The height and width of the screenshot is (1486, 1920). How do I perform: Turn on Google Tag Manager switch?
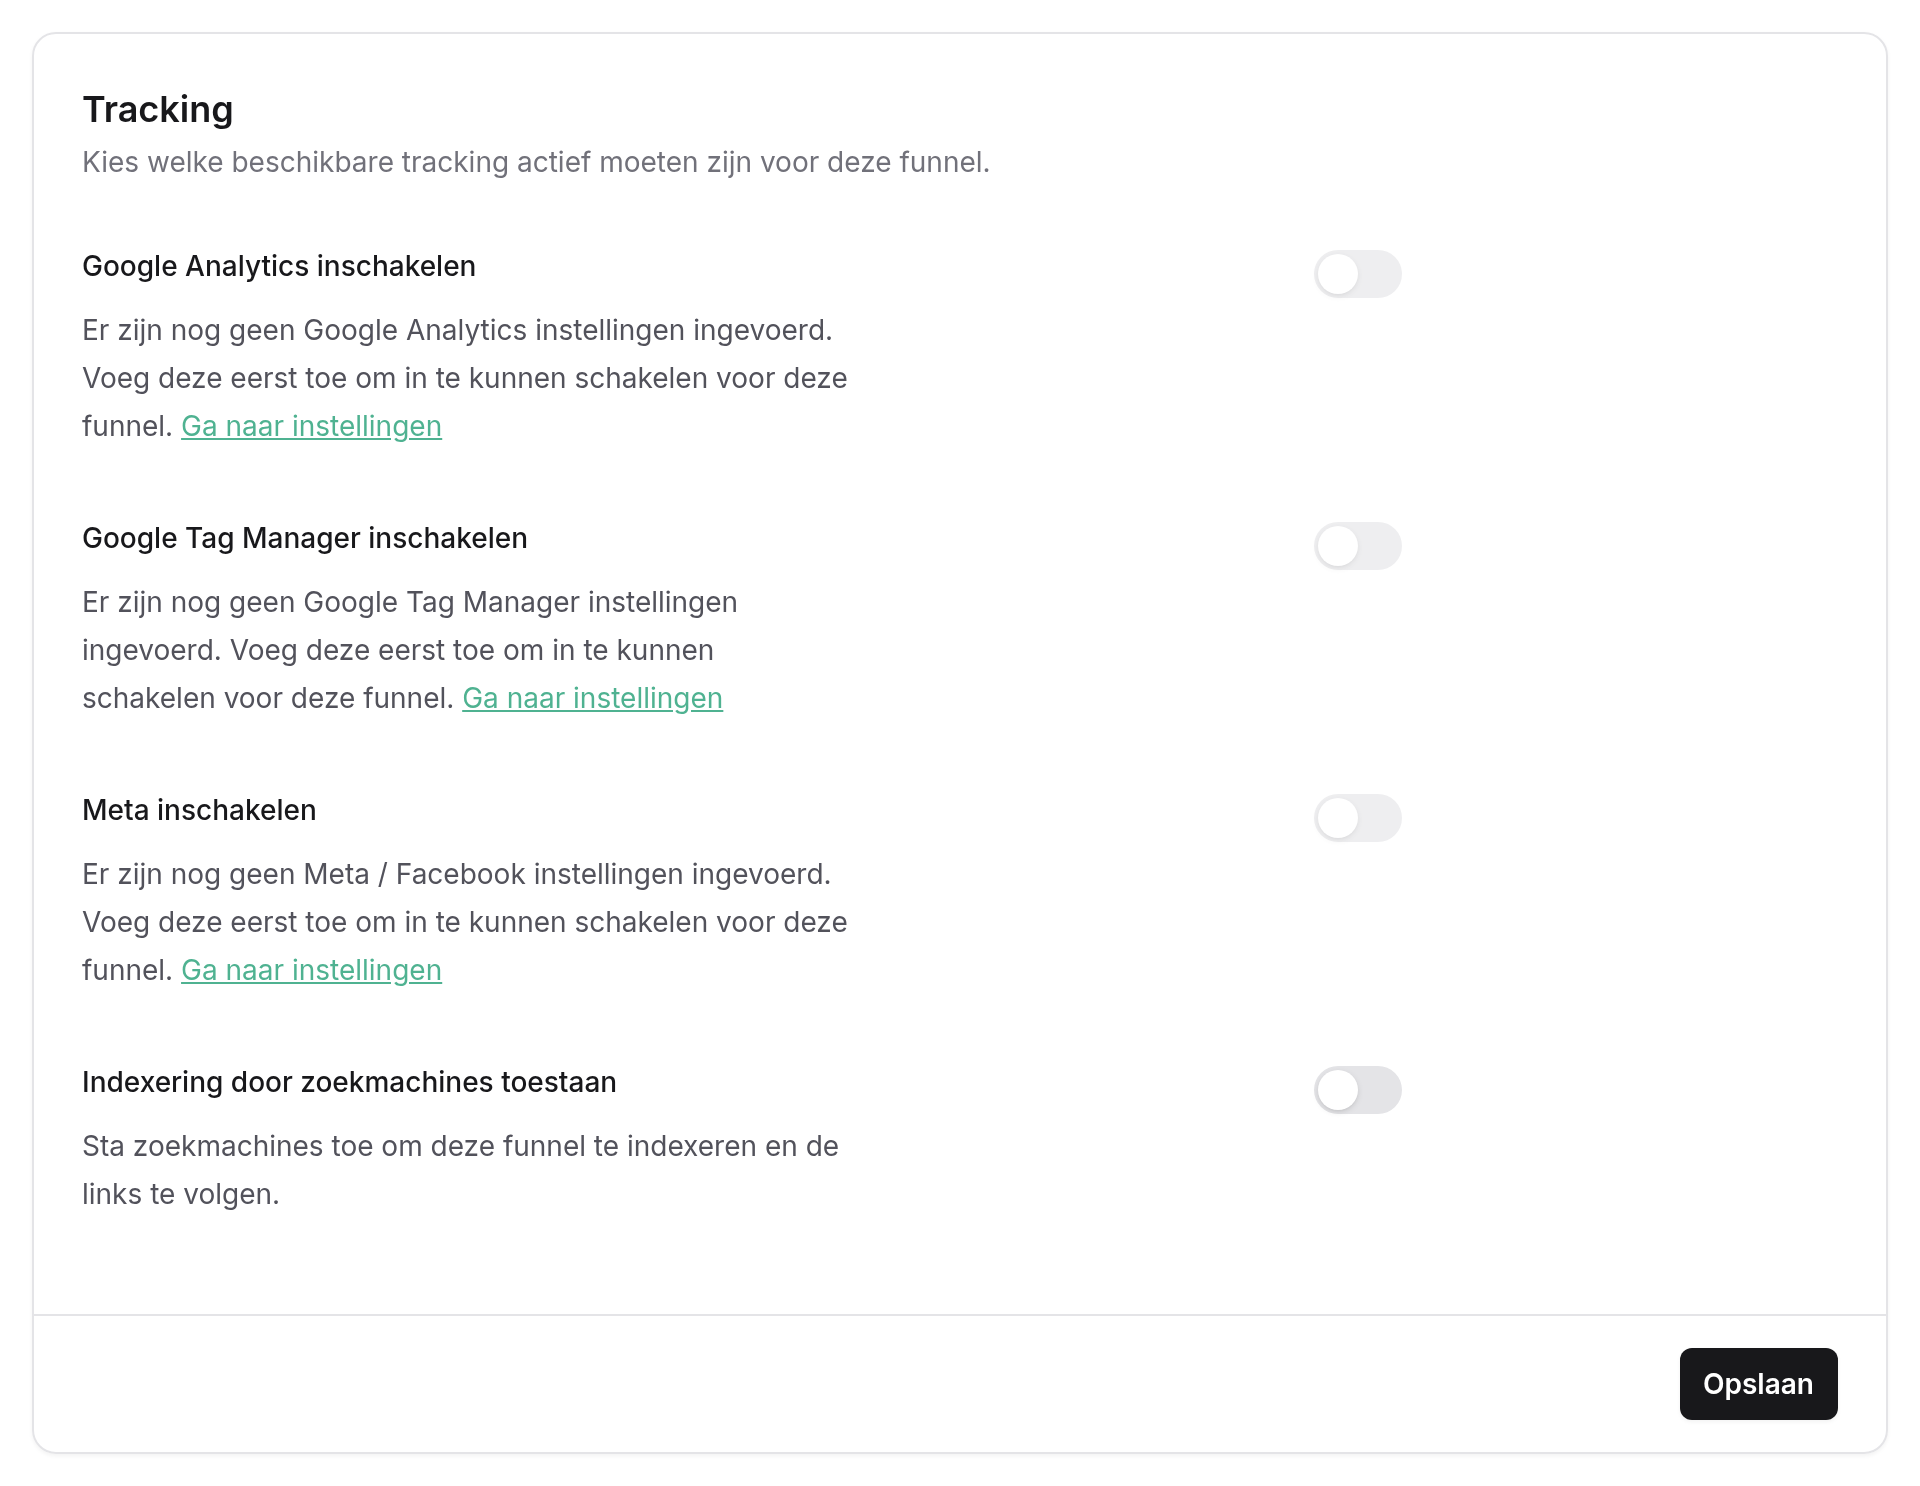1357,546
